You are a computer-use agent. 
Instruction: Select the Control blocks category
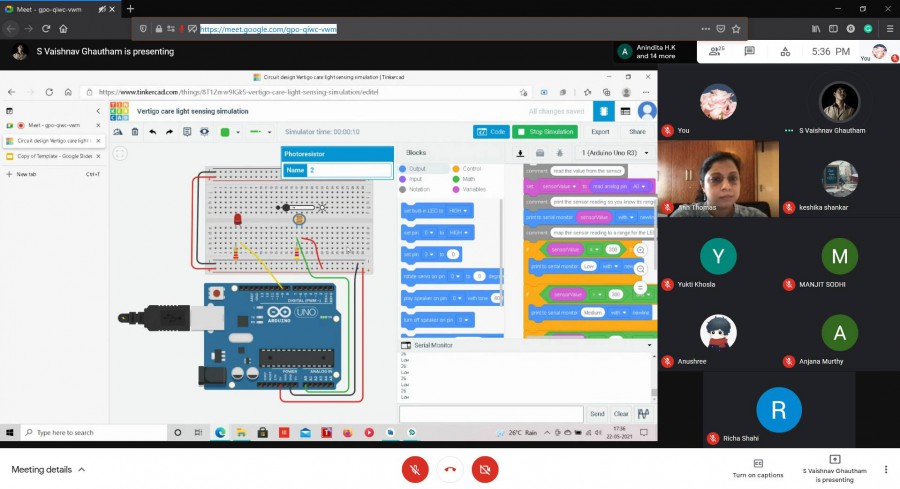pyautogui.click(x=466, y=169)
